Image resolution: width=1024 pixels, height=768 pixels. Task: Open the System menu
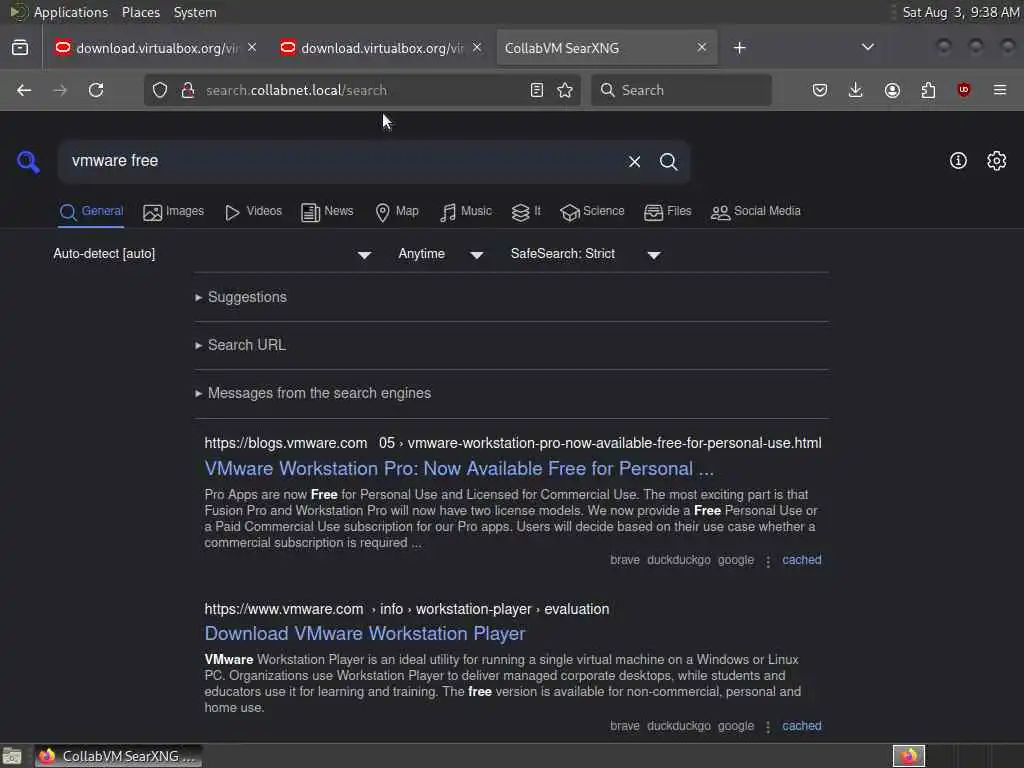click(x=195, y=12)
